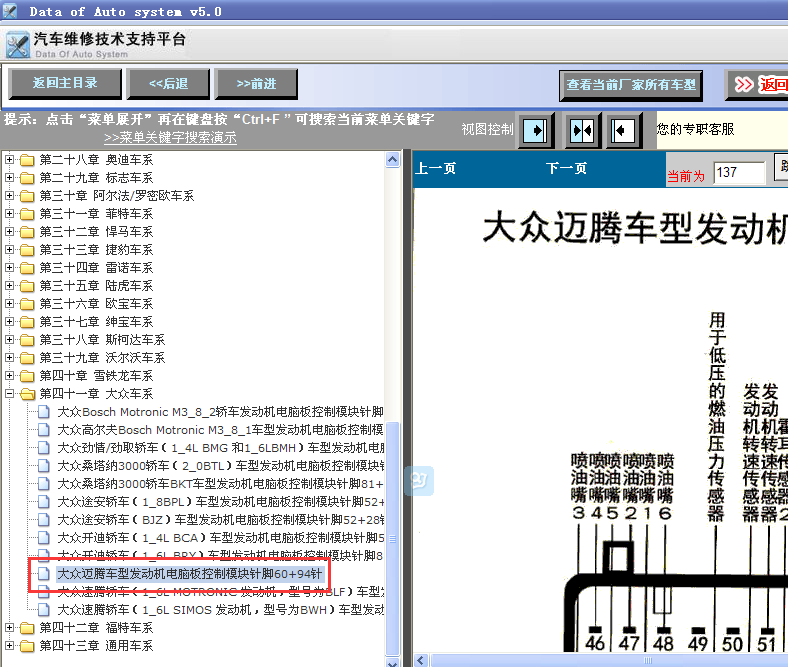Select 大众劲情/劲取轿车 entry
The image size is (788, 667).
[x=220, y=447]
